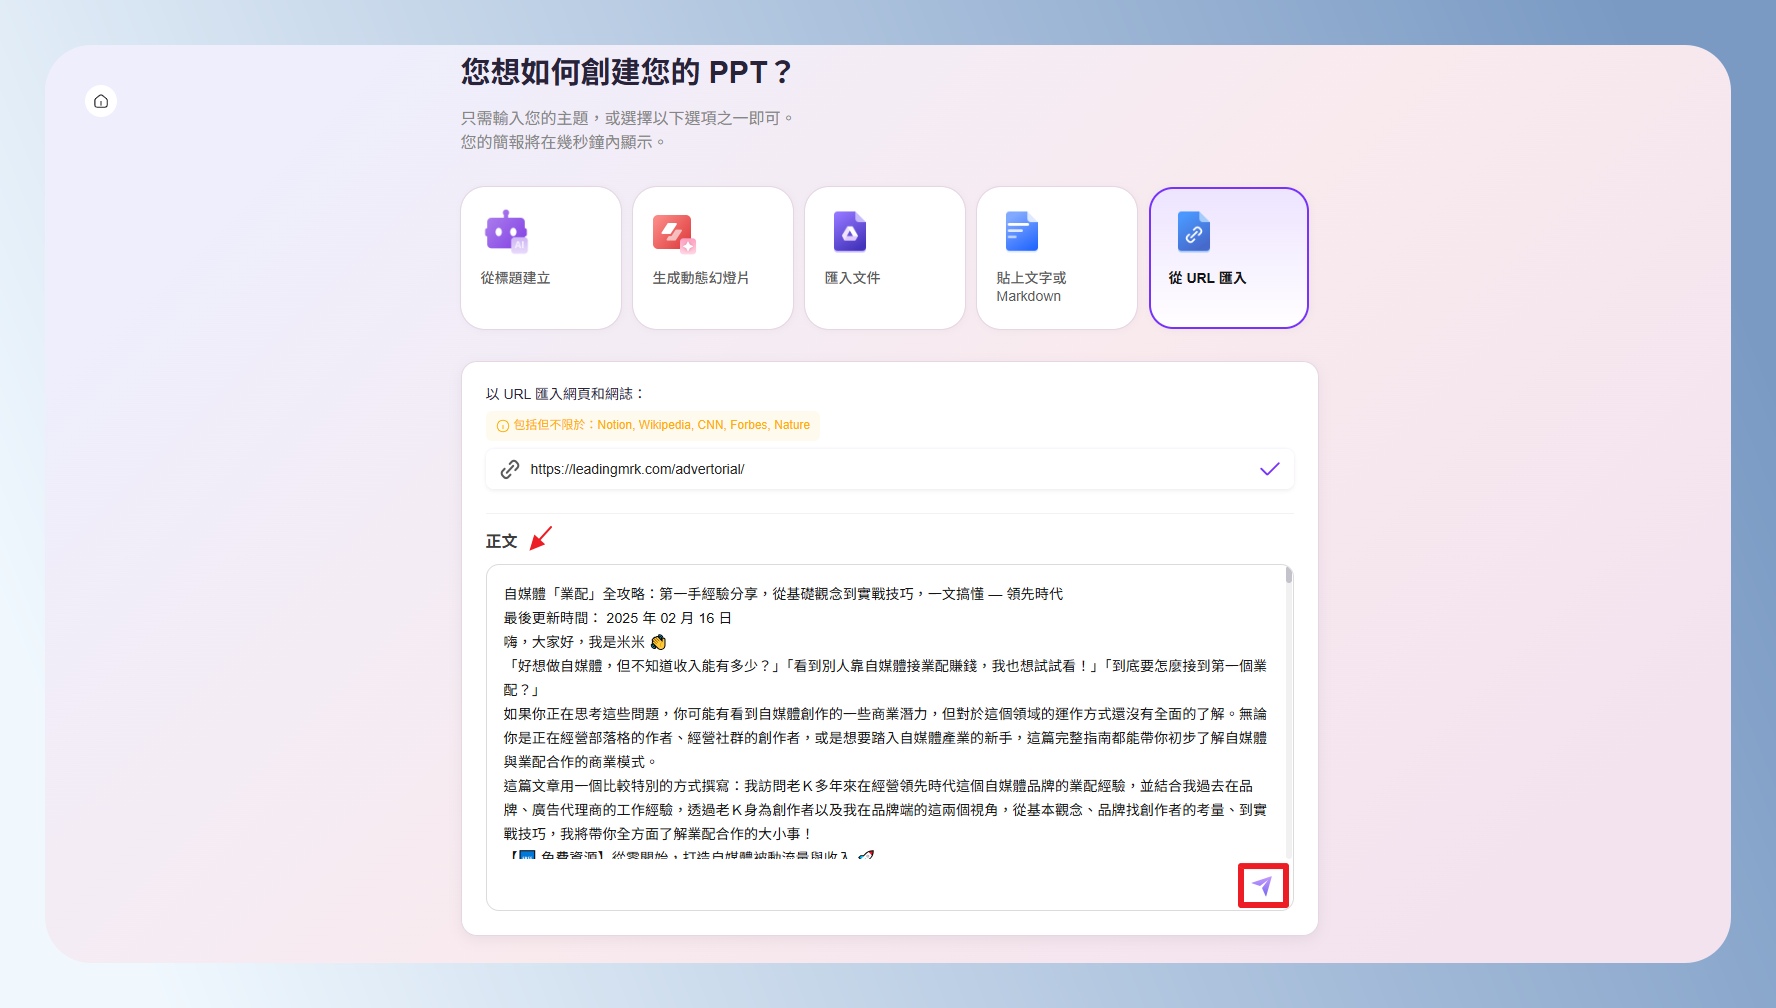Click the chain link icon in URL field

(510, 469)
